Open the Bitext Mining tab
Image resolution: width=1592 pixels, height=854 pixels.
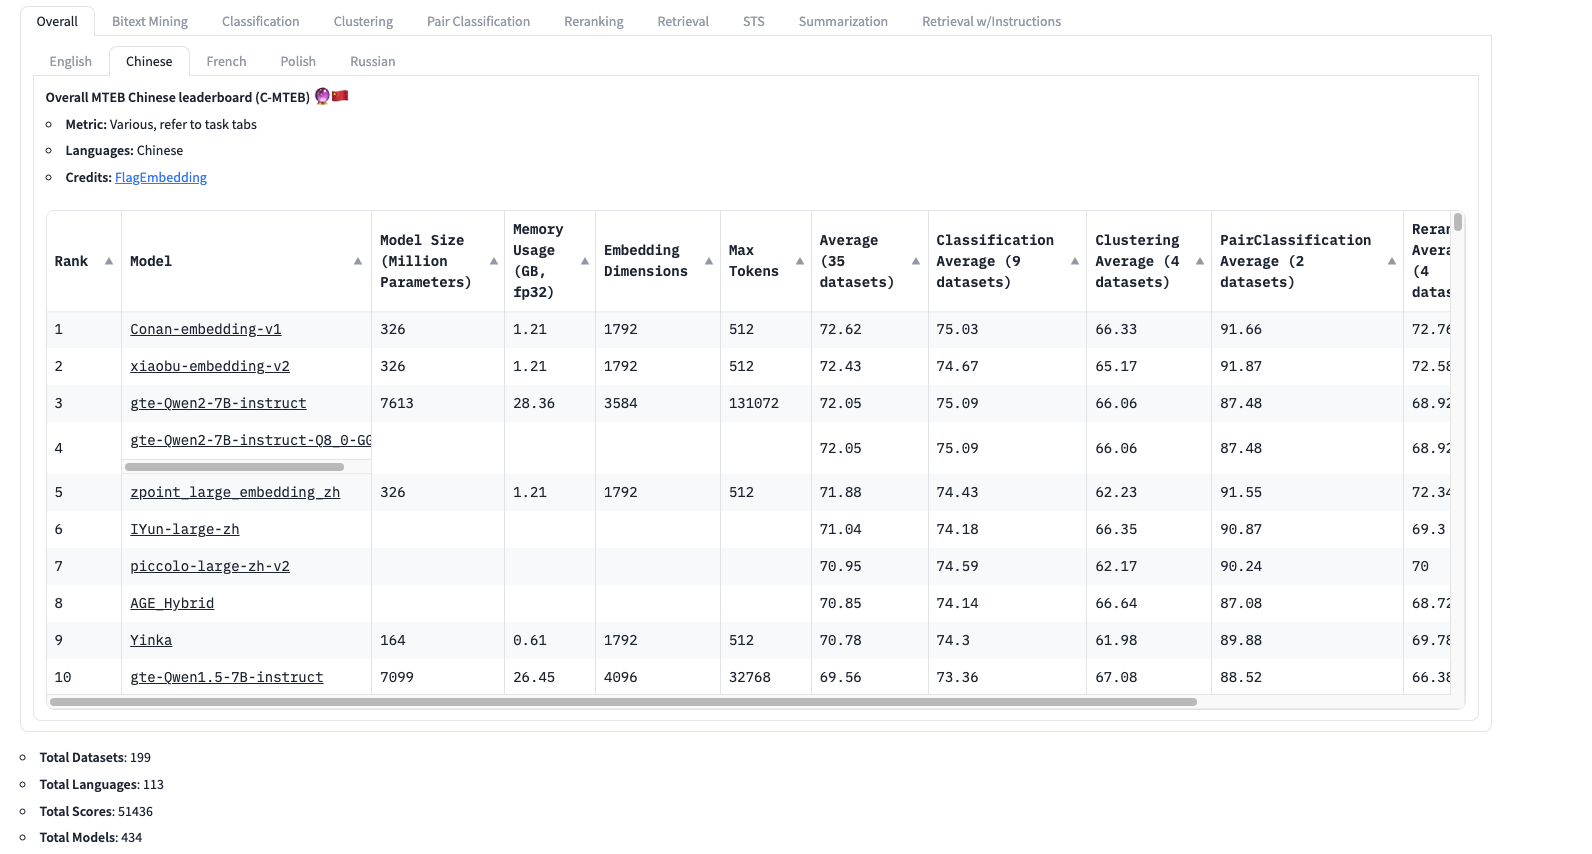[x=150, y=21]
